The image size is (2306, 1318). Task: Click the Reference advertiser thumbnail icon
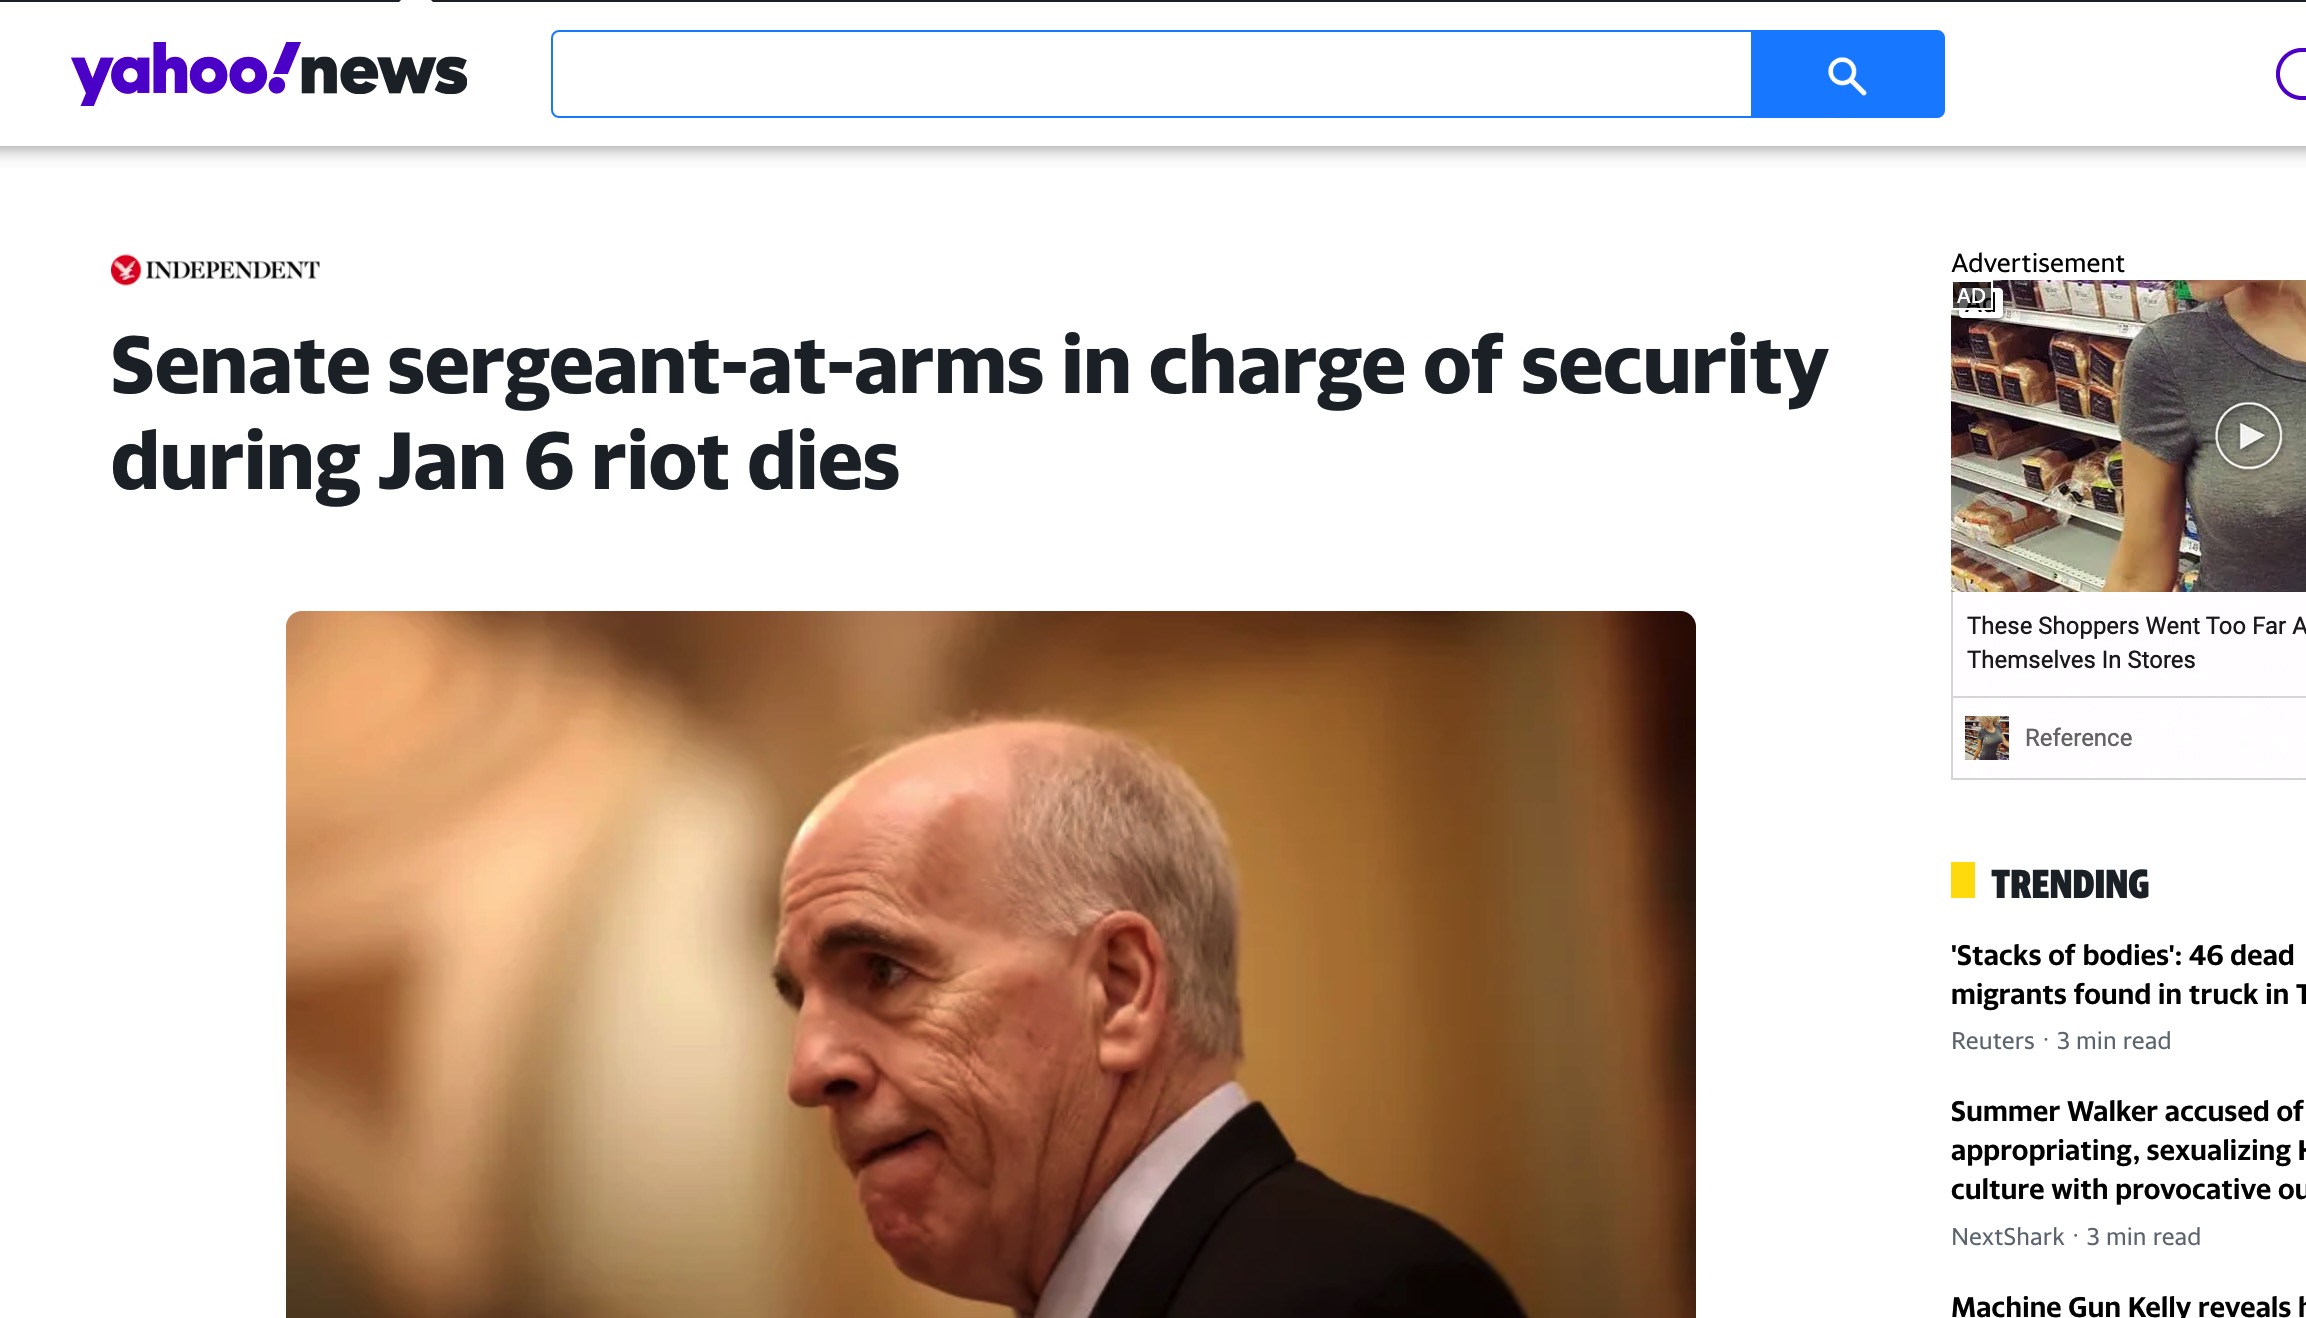click(x=1986, y=738)
